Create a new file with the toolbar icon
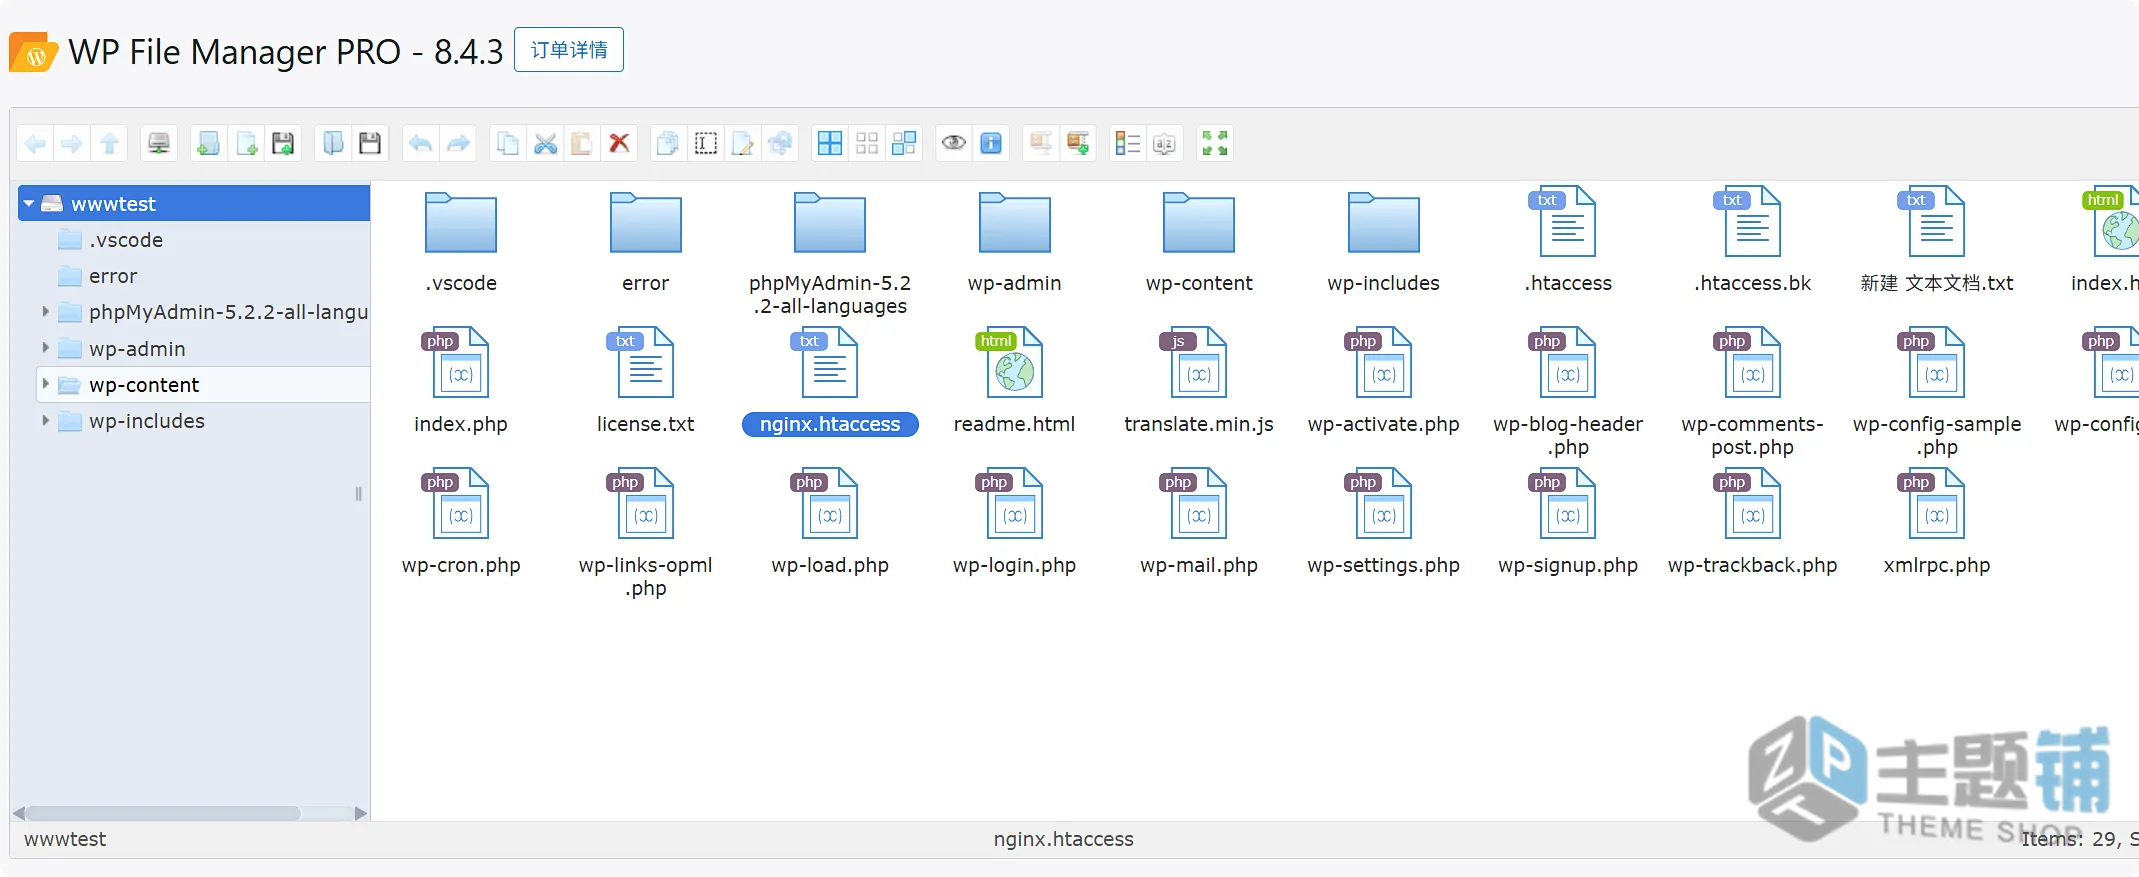The height and width of the screenshot is (877, 2139). tap(246, 144)
